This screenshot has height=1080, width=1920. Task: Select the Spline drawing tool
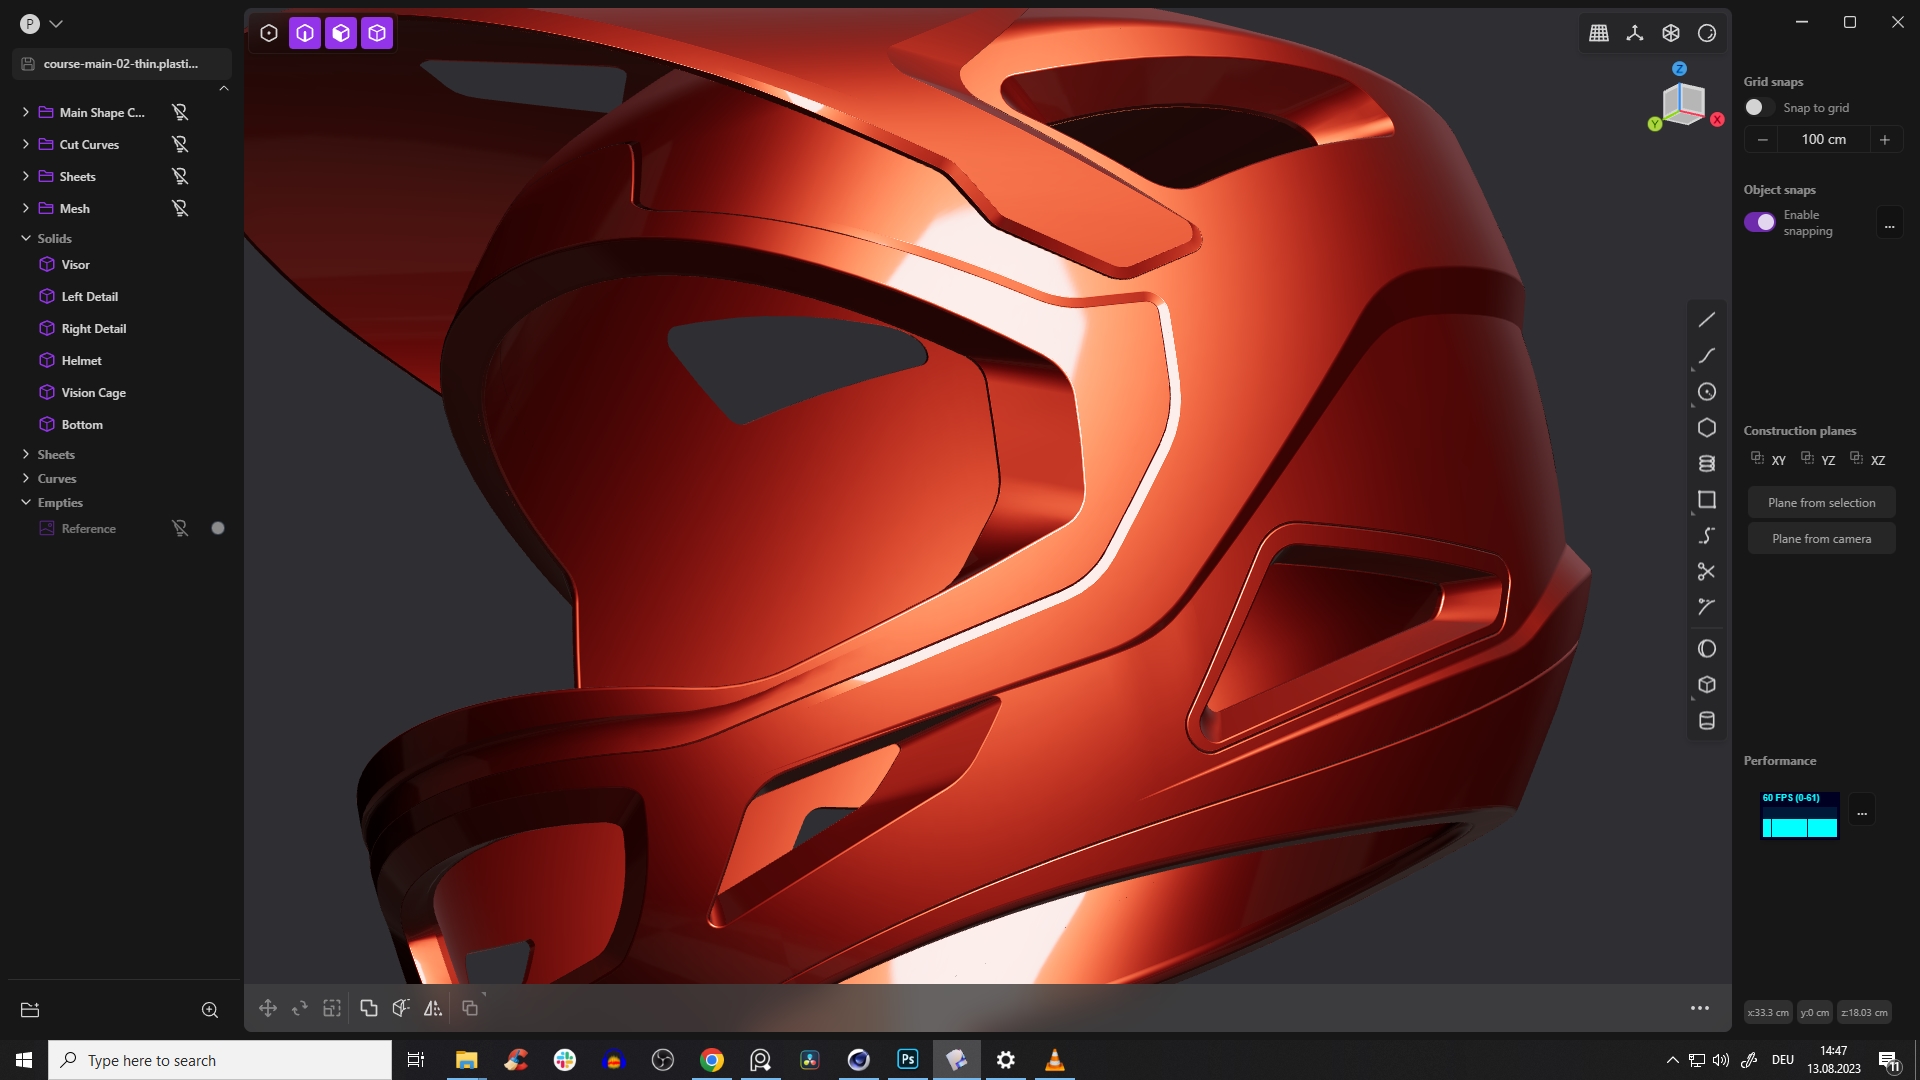(x=1707, y=535)
